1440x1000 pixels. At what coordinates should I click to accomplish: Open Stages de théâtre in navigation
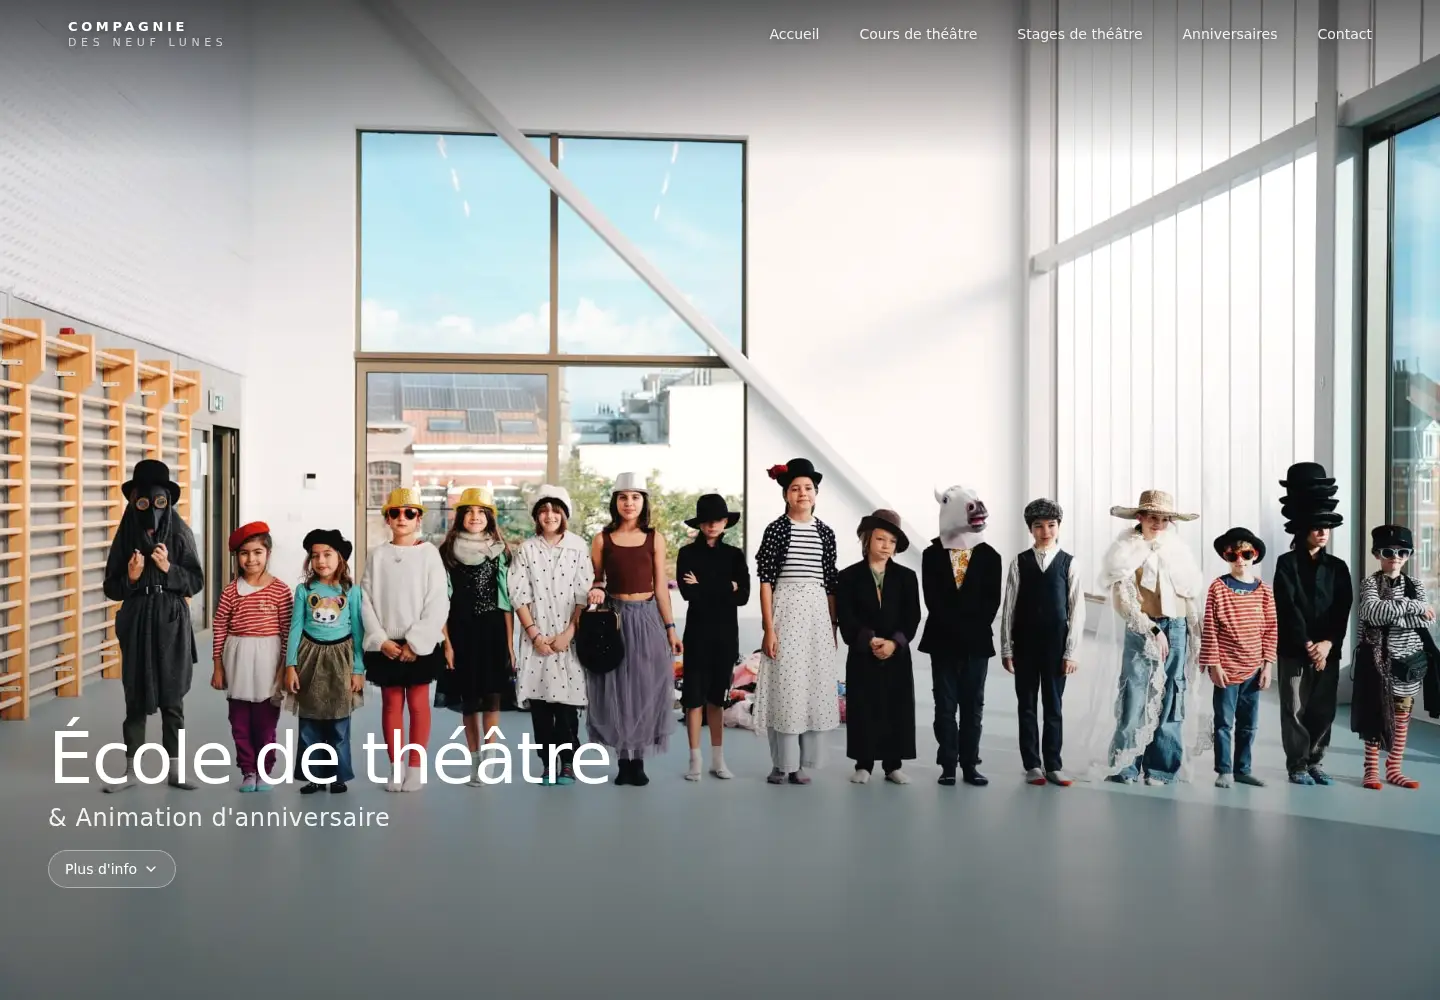click(1079, 34)
